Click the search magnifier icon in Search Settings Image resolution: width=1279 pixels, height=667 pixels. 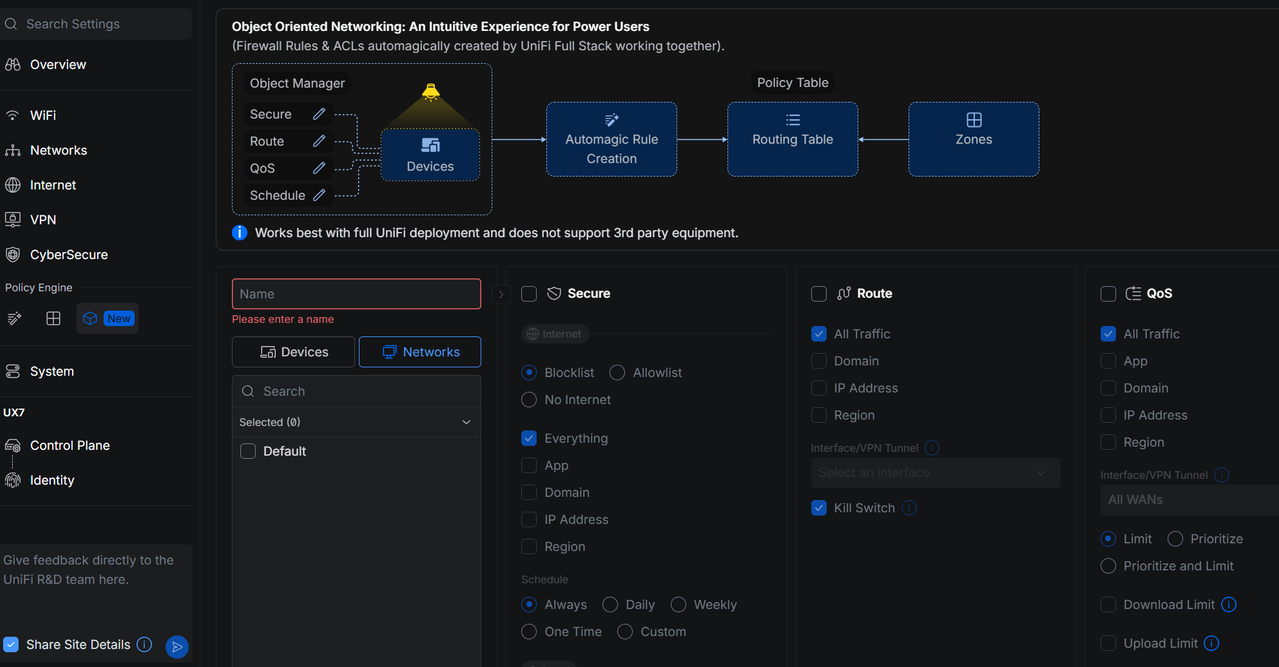tap(12, 23)
